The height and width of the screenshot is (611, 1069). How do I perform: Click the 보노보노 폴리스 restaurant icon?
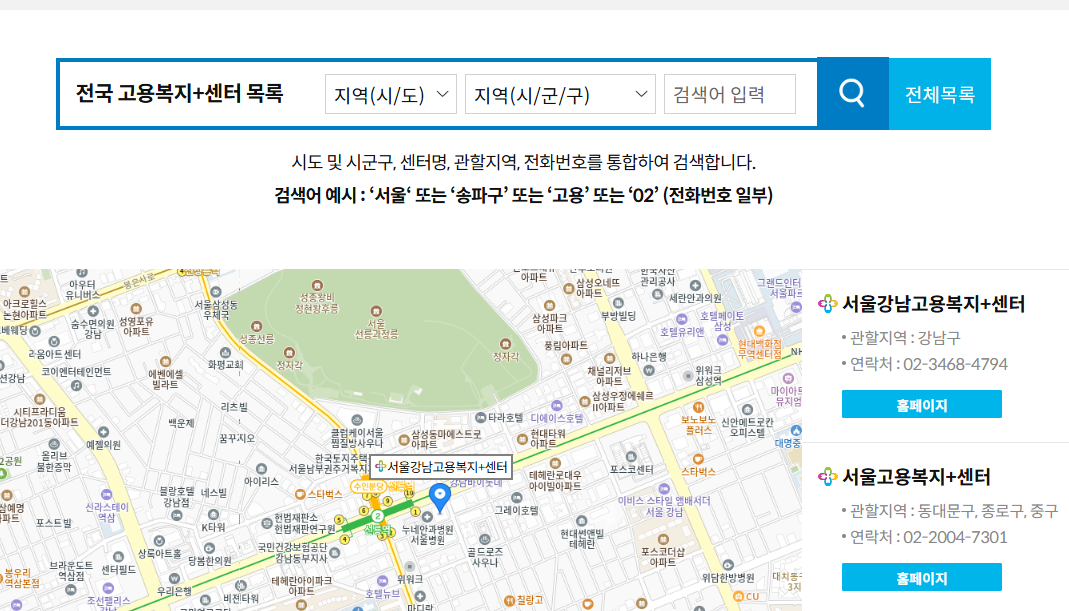click(698, 407)
